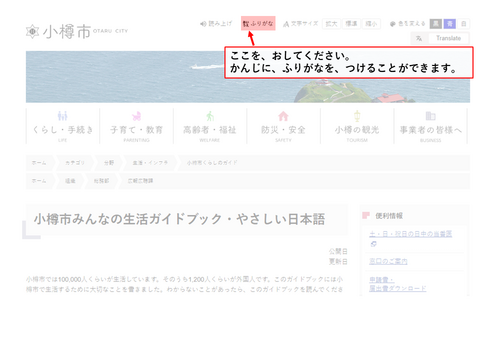Click the 小樽市 Otaru City logo
The height and width of the screenshot is (360, 480).
pos(77,31)
